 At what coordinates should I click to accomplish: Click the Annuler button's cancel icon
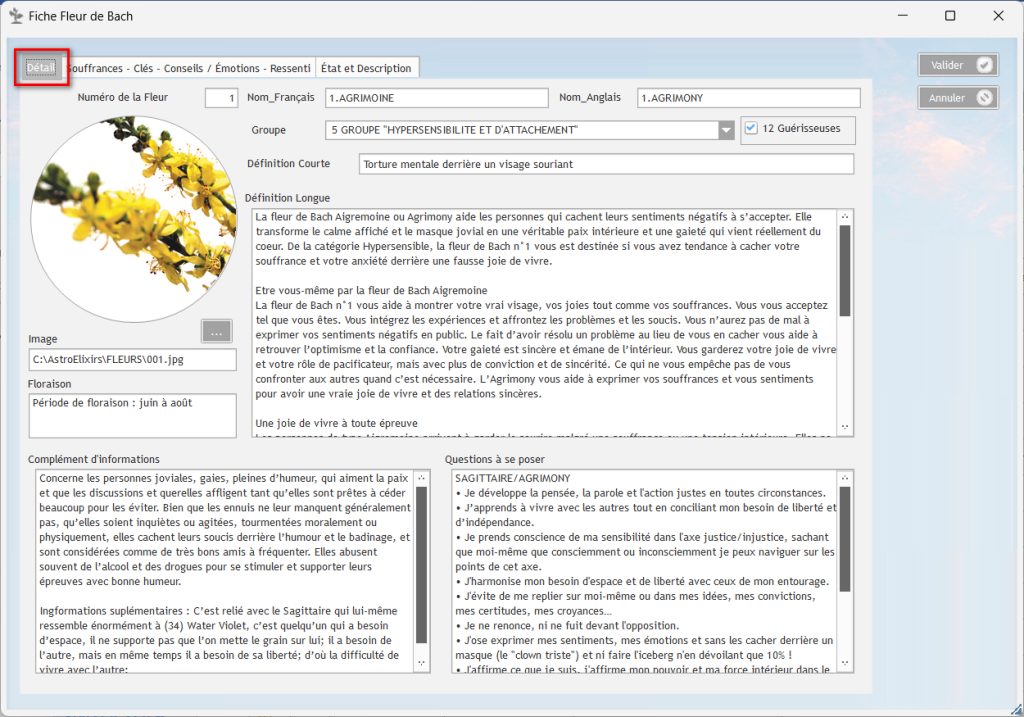coord(985,98)
